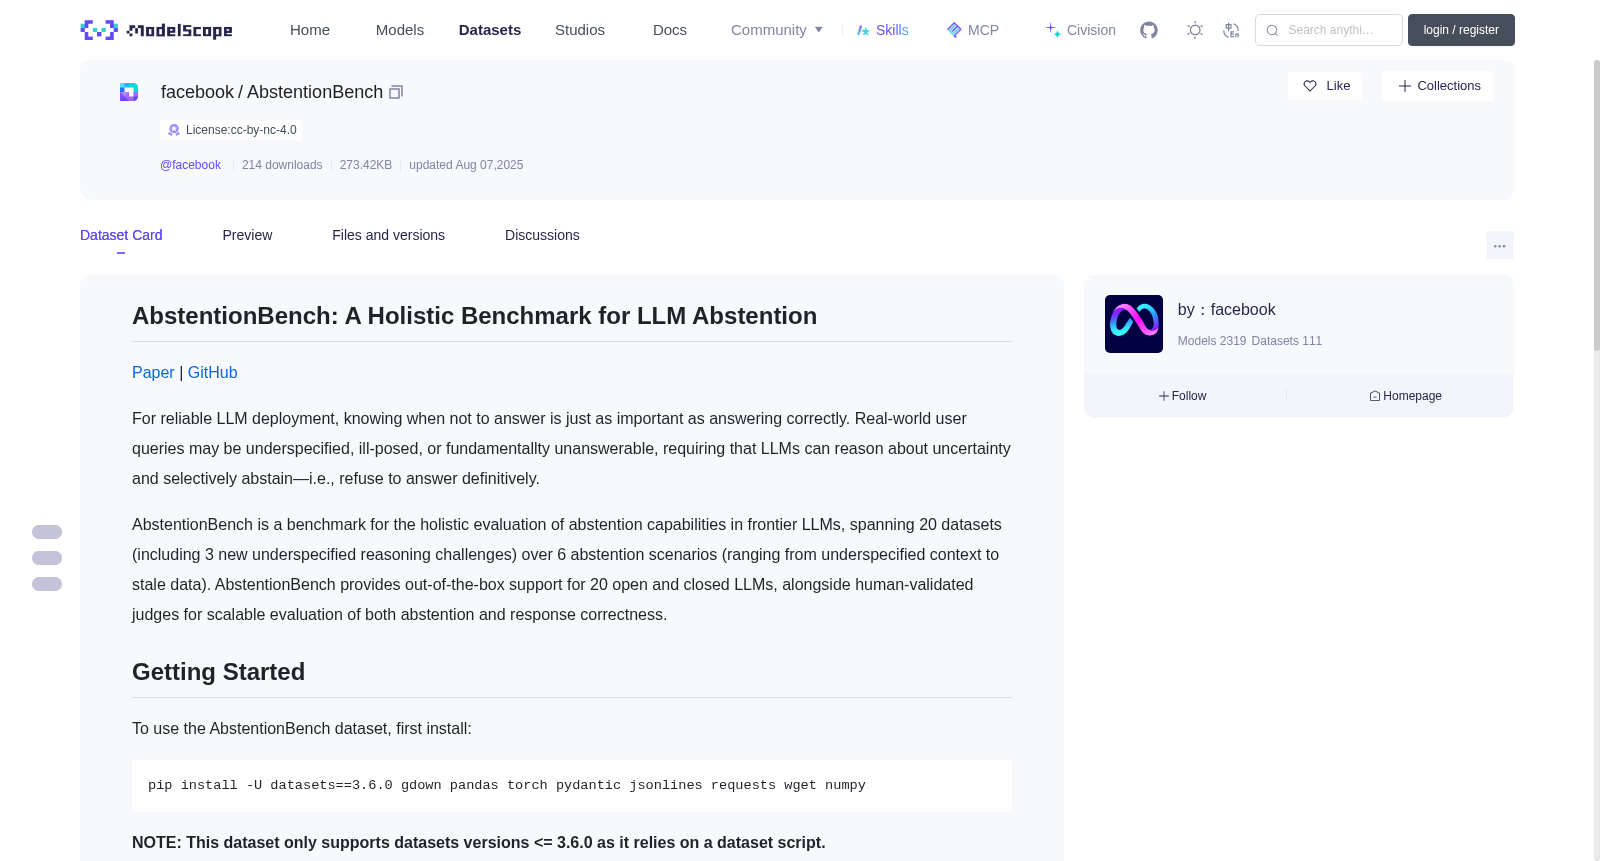Viewport: 1600px width, 861px height.
Task: Click the '273.42KB' size text
Action: pos(366,165)
